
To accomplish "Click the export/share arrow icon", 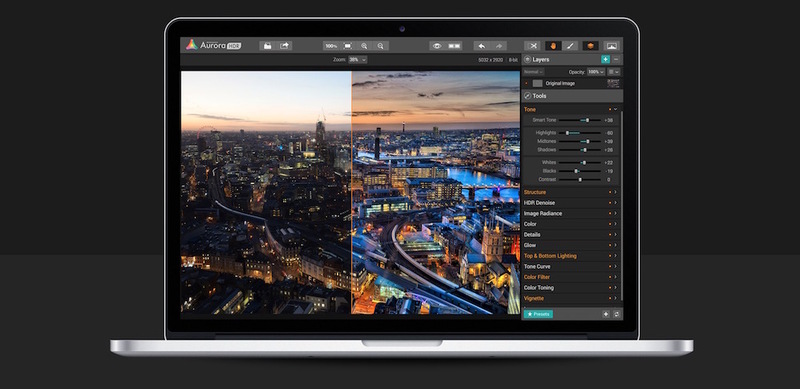I will (284, 46).
